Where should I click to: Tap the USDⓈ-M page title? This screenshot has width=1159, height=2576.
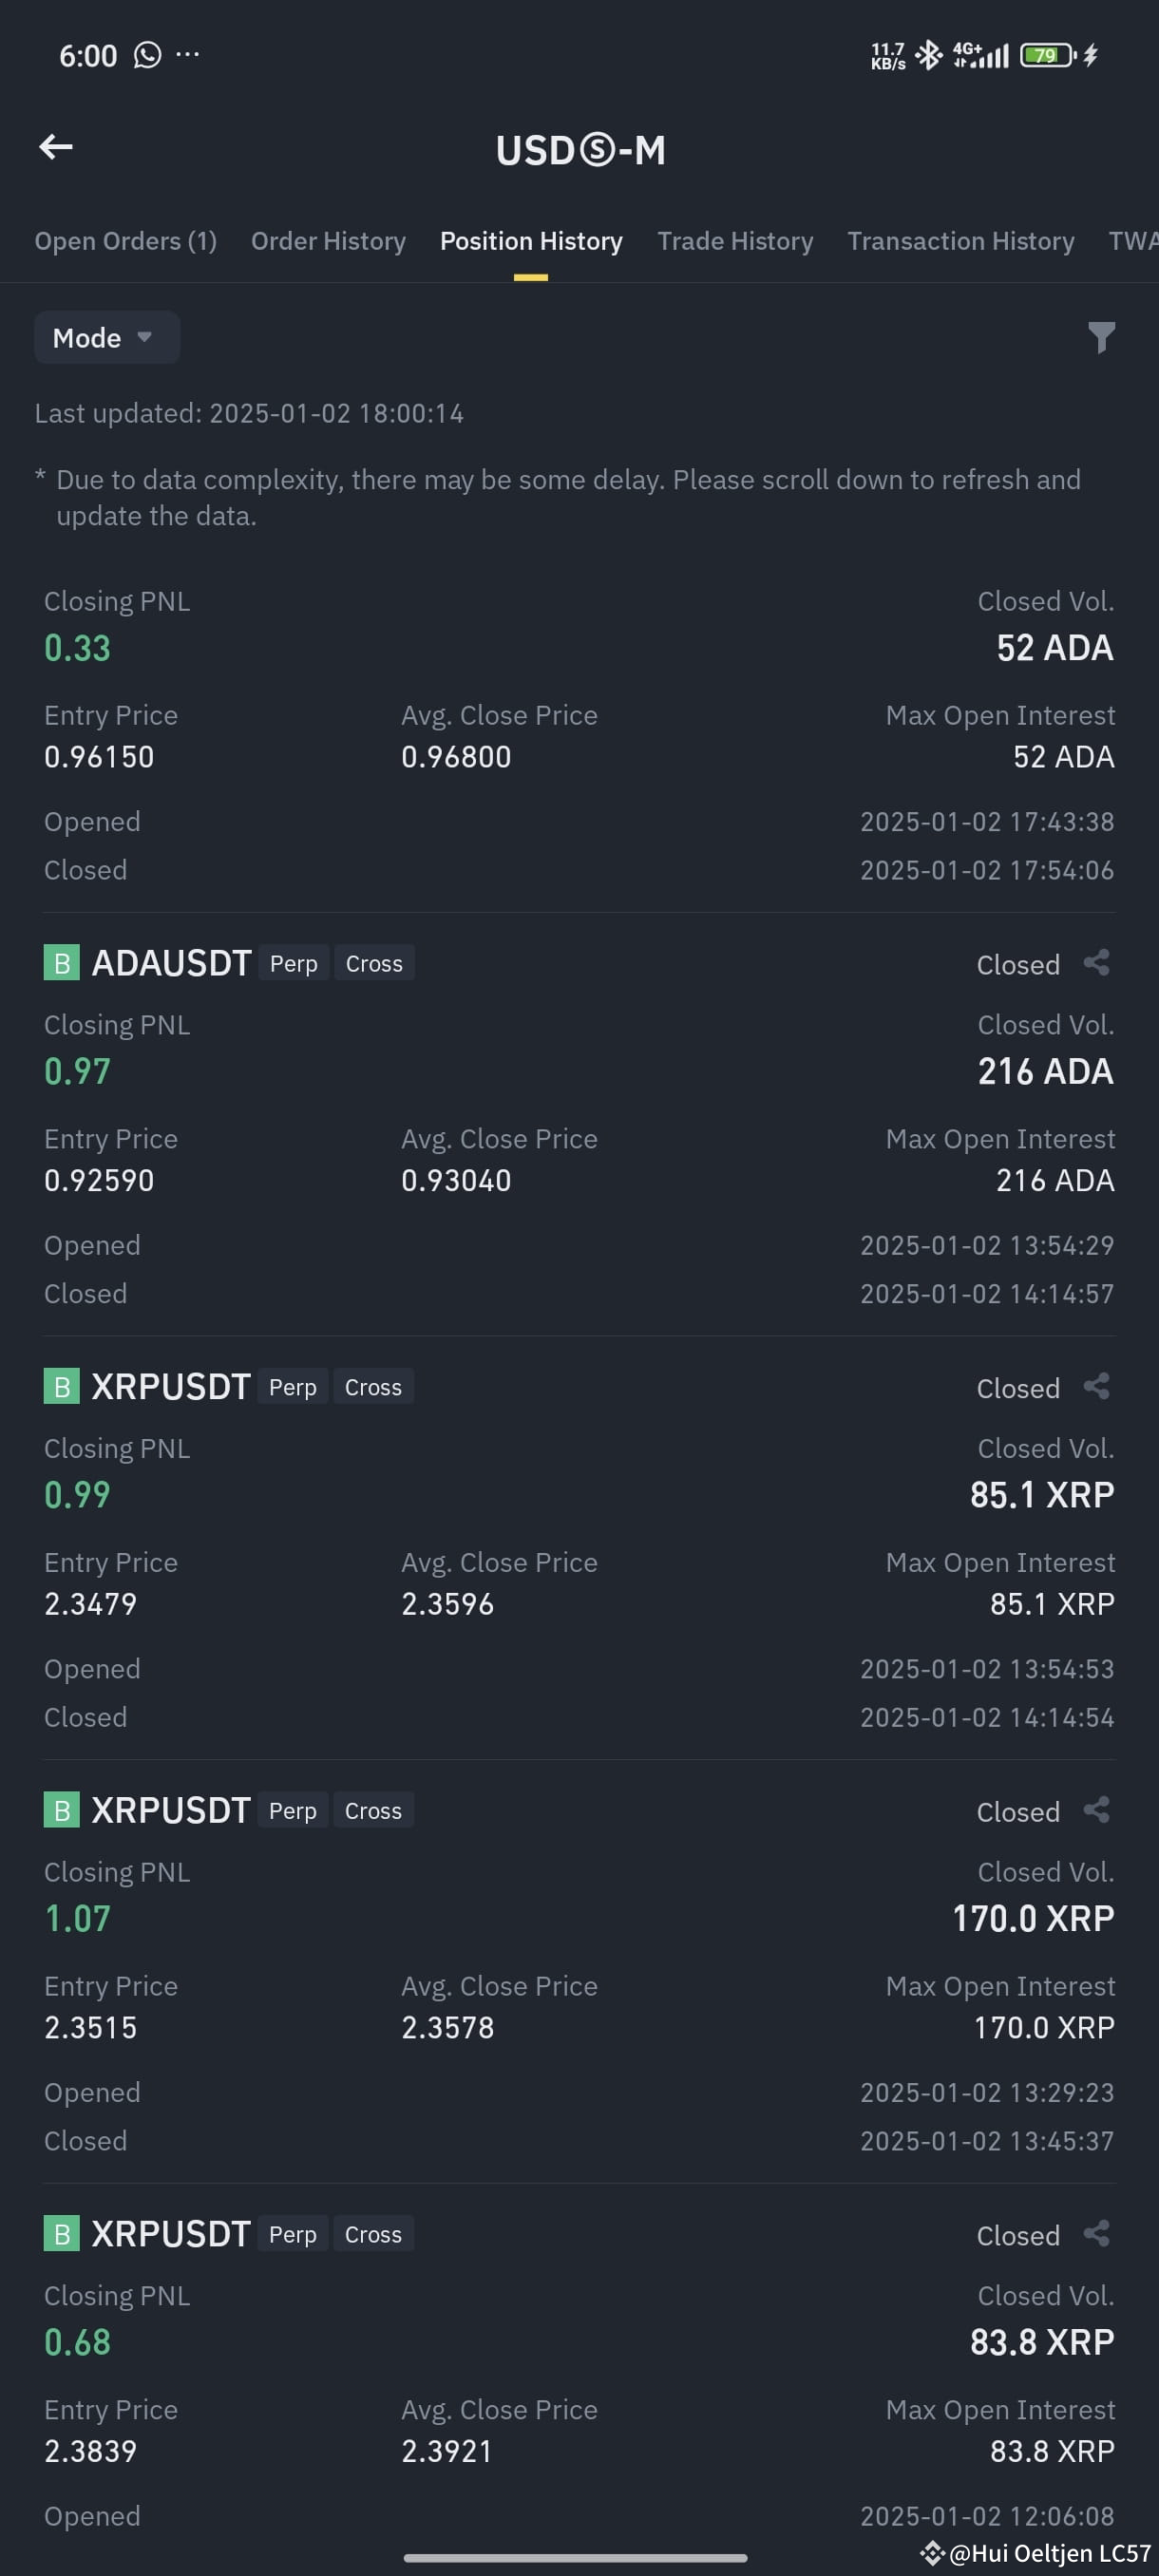click(x=581, y=151)
